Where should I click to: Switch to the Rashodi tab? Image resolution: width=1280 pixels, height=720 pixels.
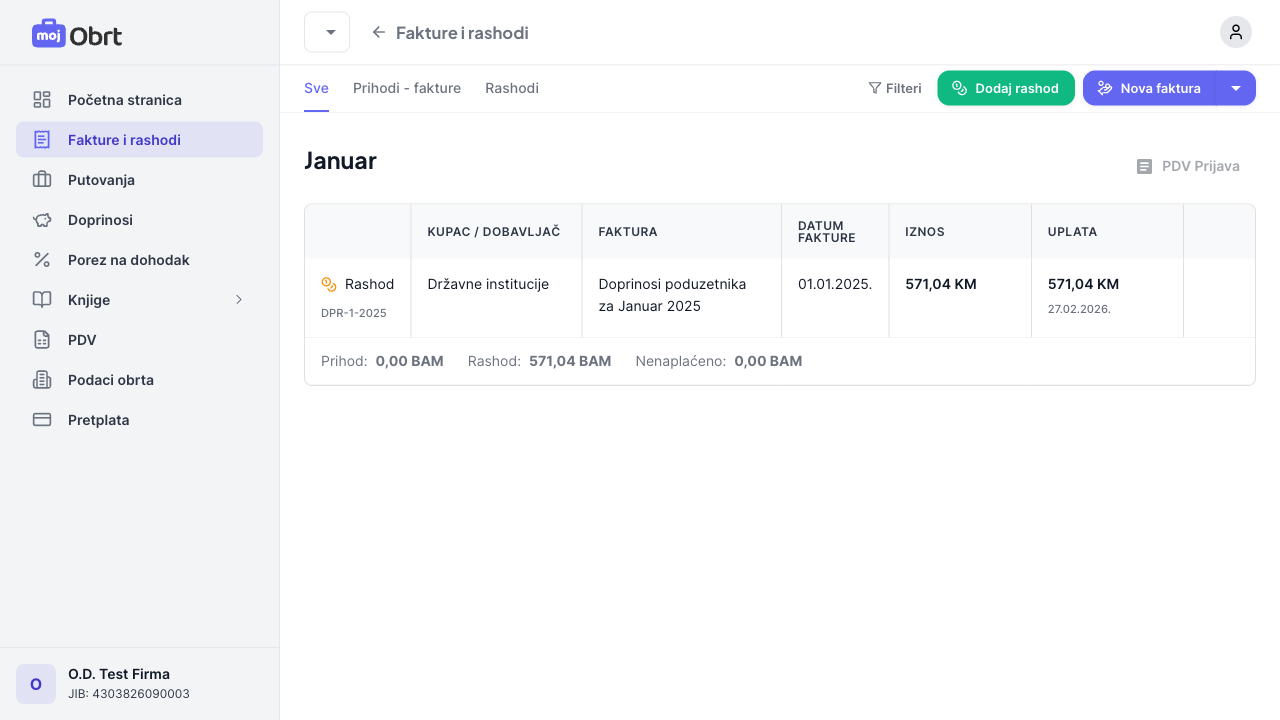coord(512,88)
